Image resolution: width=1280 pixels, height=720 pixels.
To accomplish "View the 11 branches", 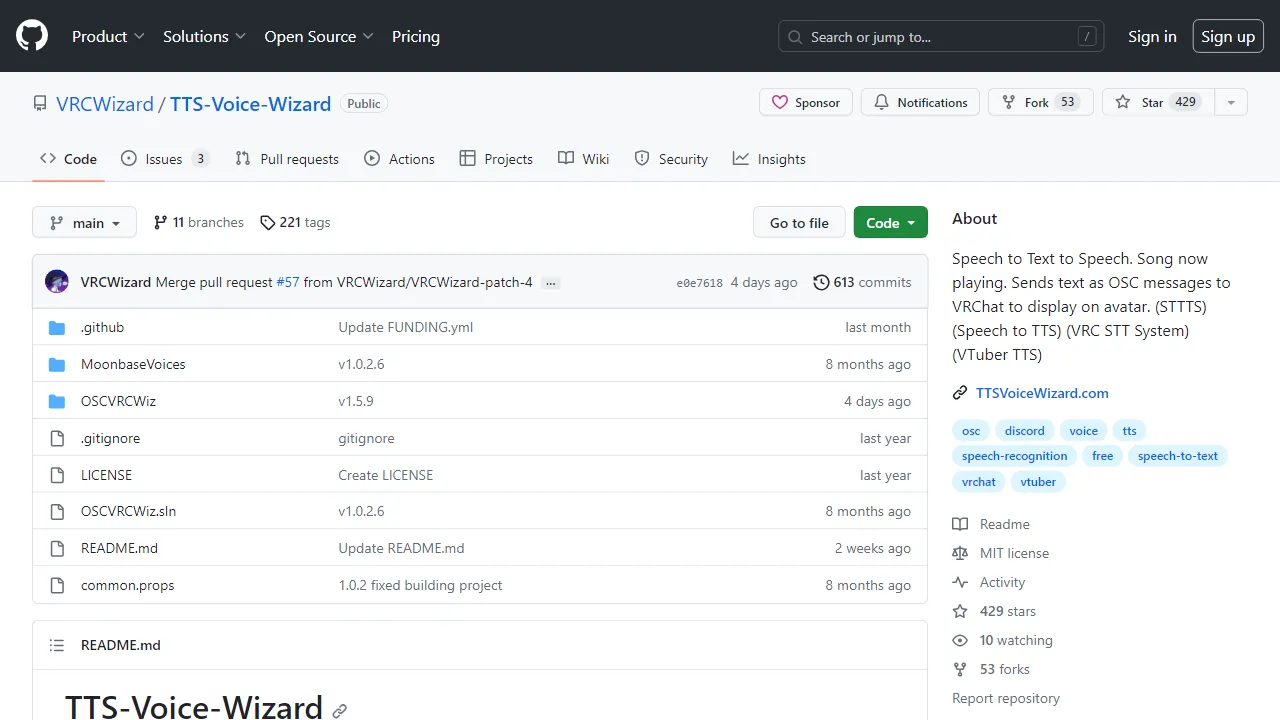I will pyautogui.click(x=198, y=223).
